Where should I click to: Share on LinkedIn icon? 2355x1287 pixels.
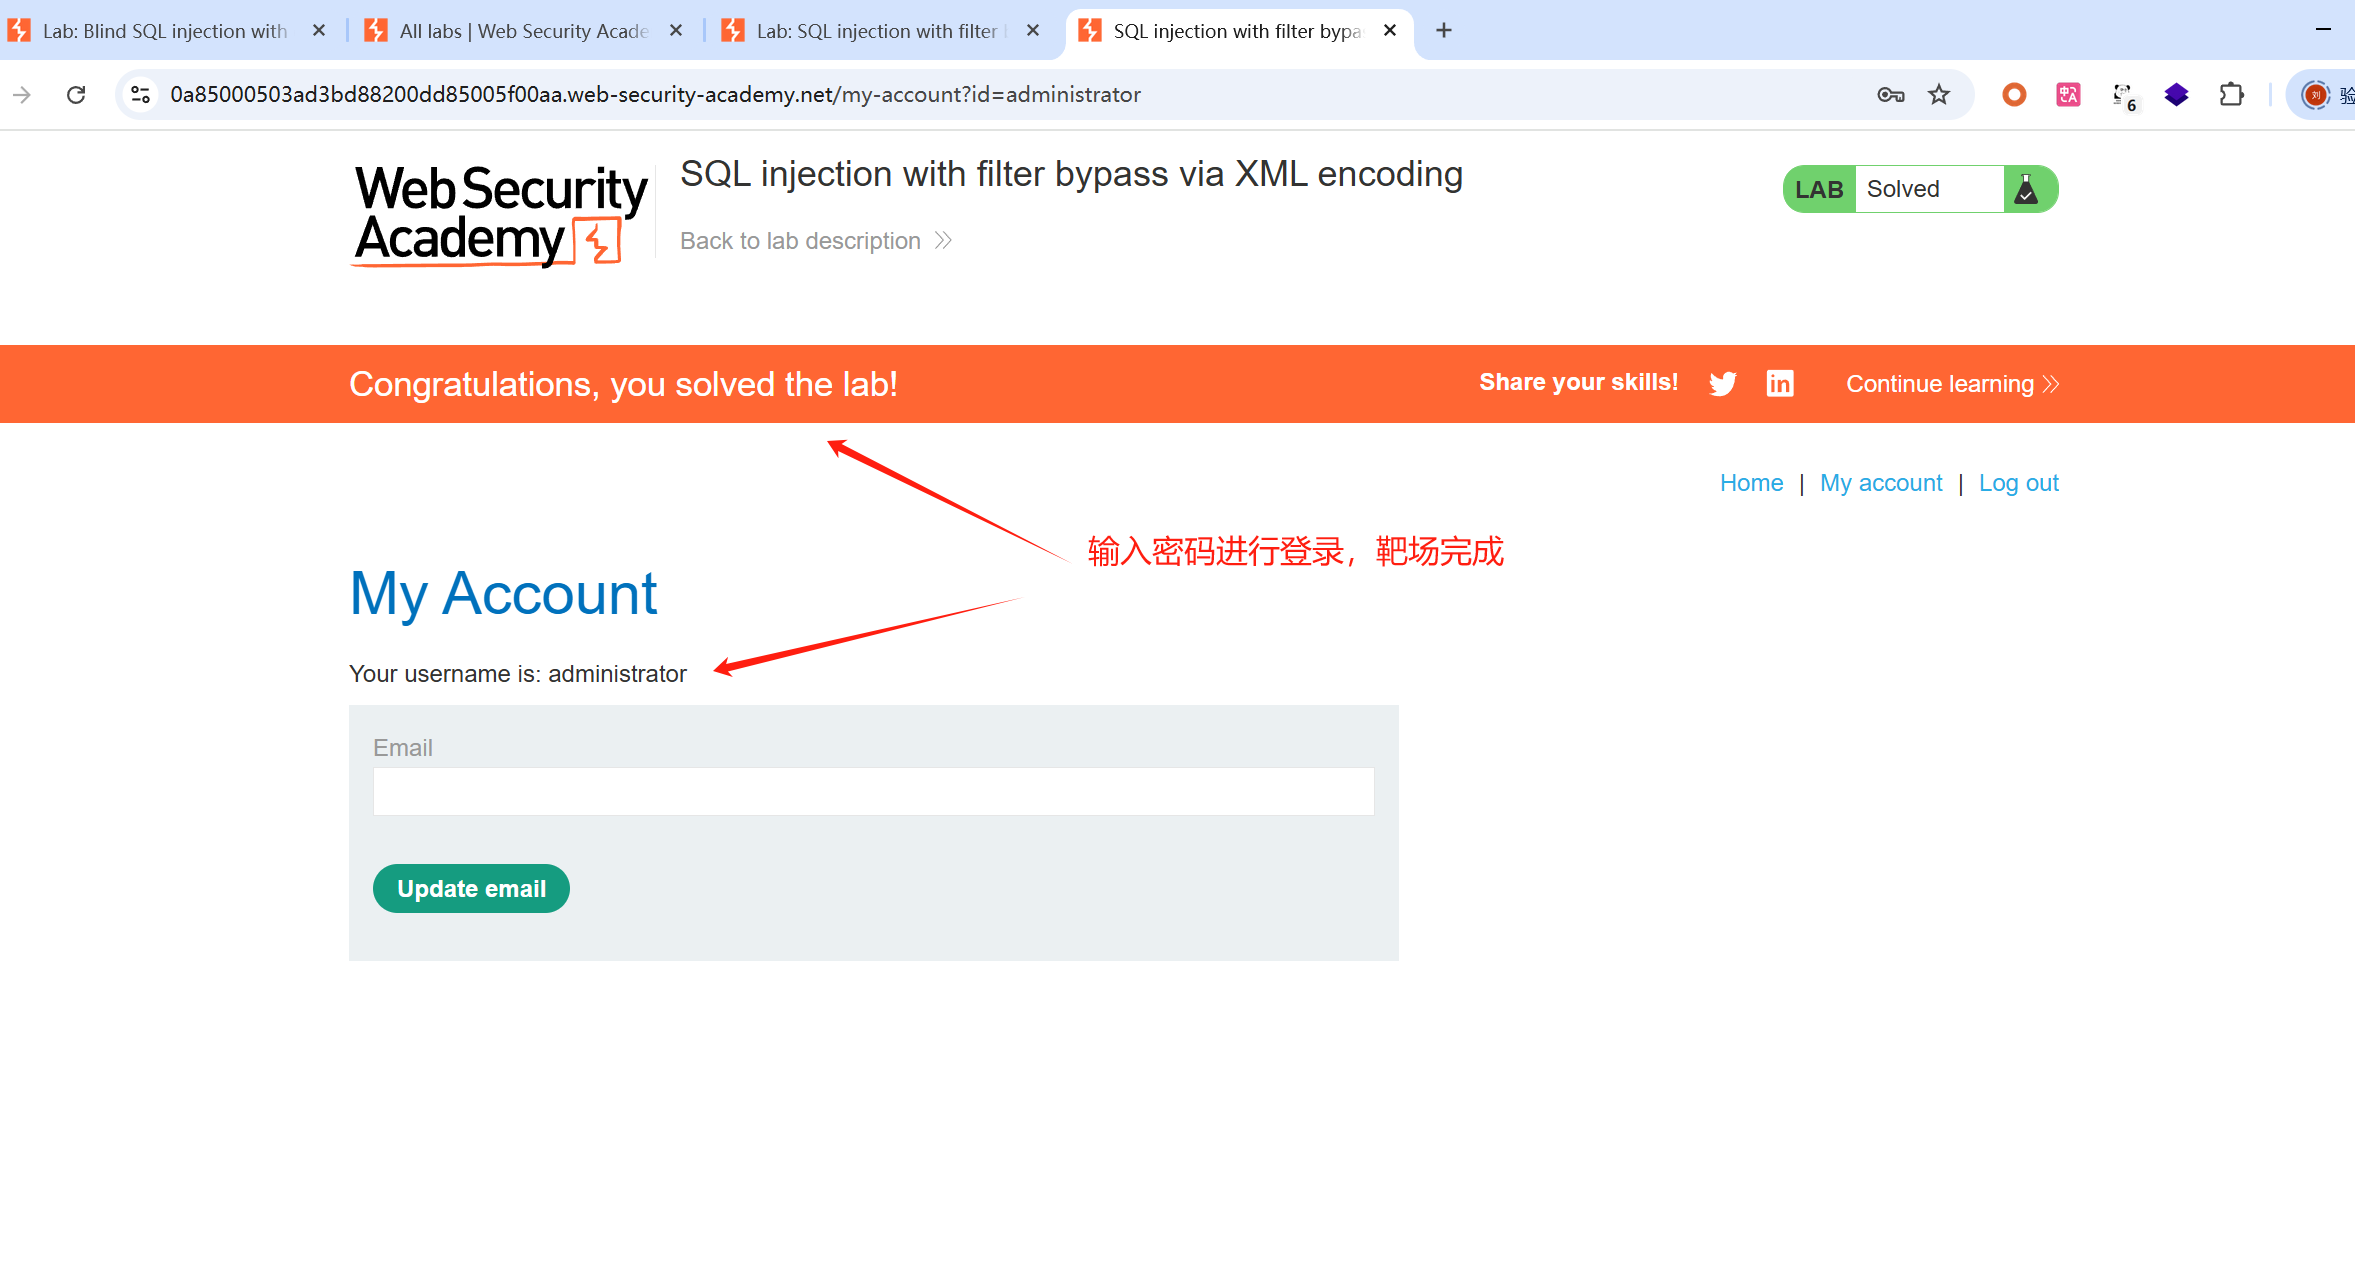point(1780,383)
